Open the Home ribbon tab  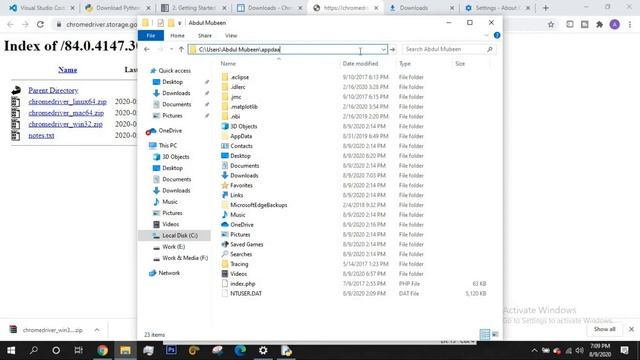click(x=177, y=36)
